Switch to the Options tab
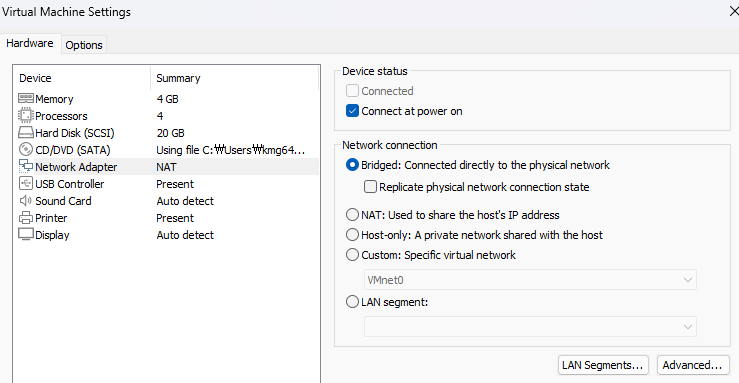The height and width of the screenshot is (383, 739). click(84, 45)
